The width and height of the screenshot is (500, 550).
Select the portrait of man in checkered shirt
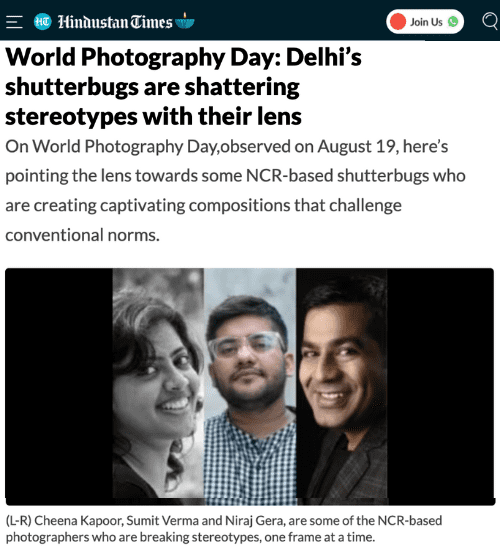click(x=250, y=387)
